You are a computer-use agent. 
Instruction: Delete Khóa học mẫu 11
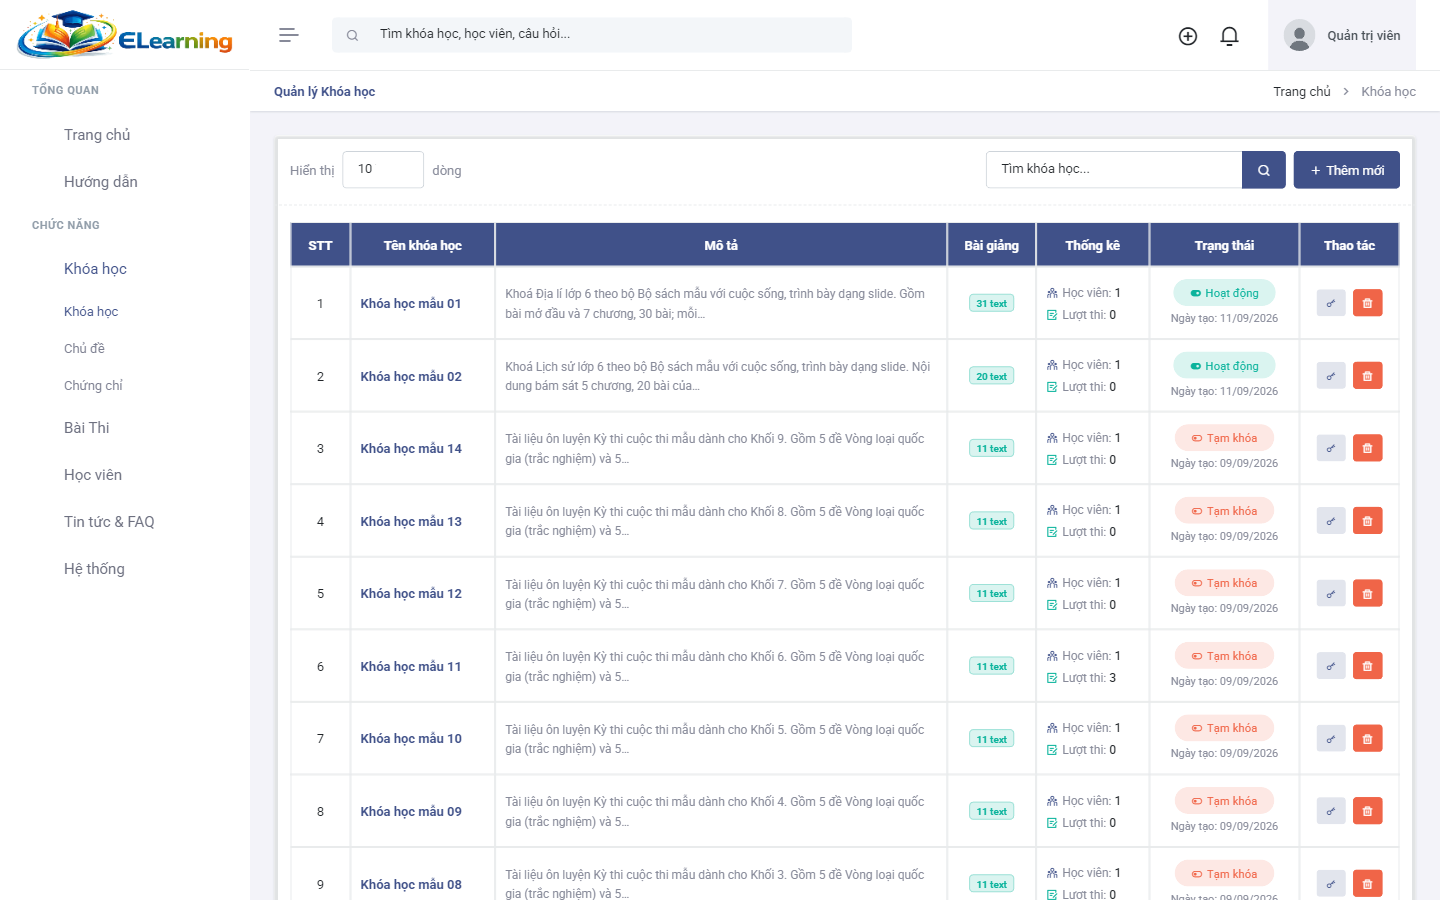pos(1368,666)
